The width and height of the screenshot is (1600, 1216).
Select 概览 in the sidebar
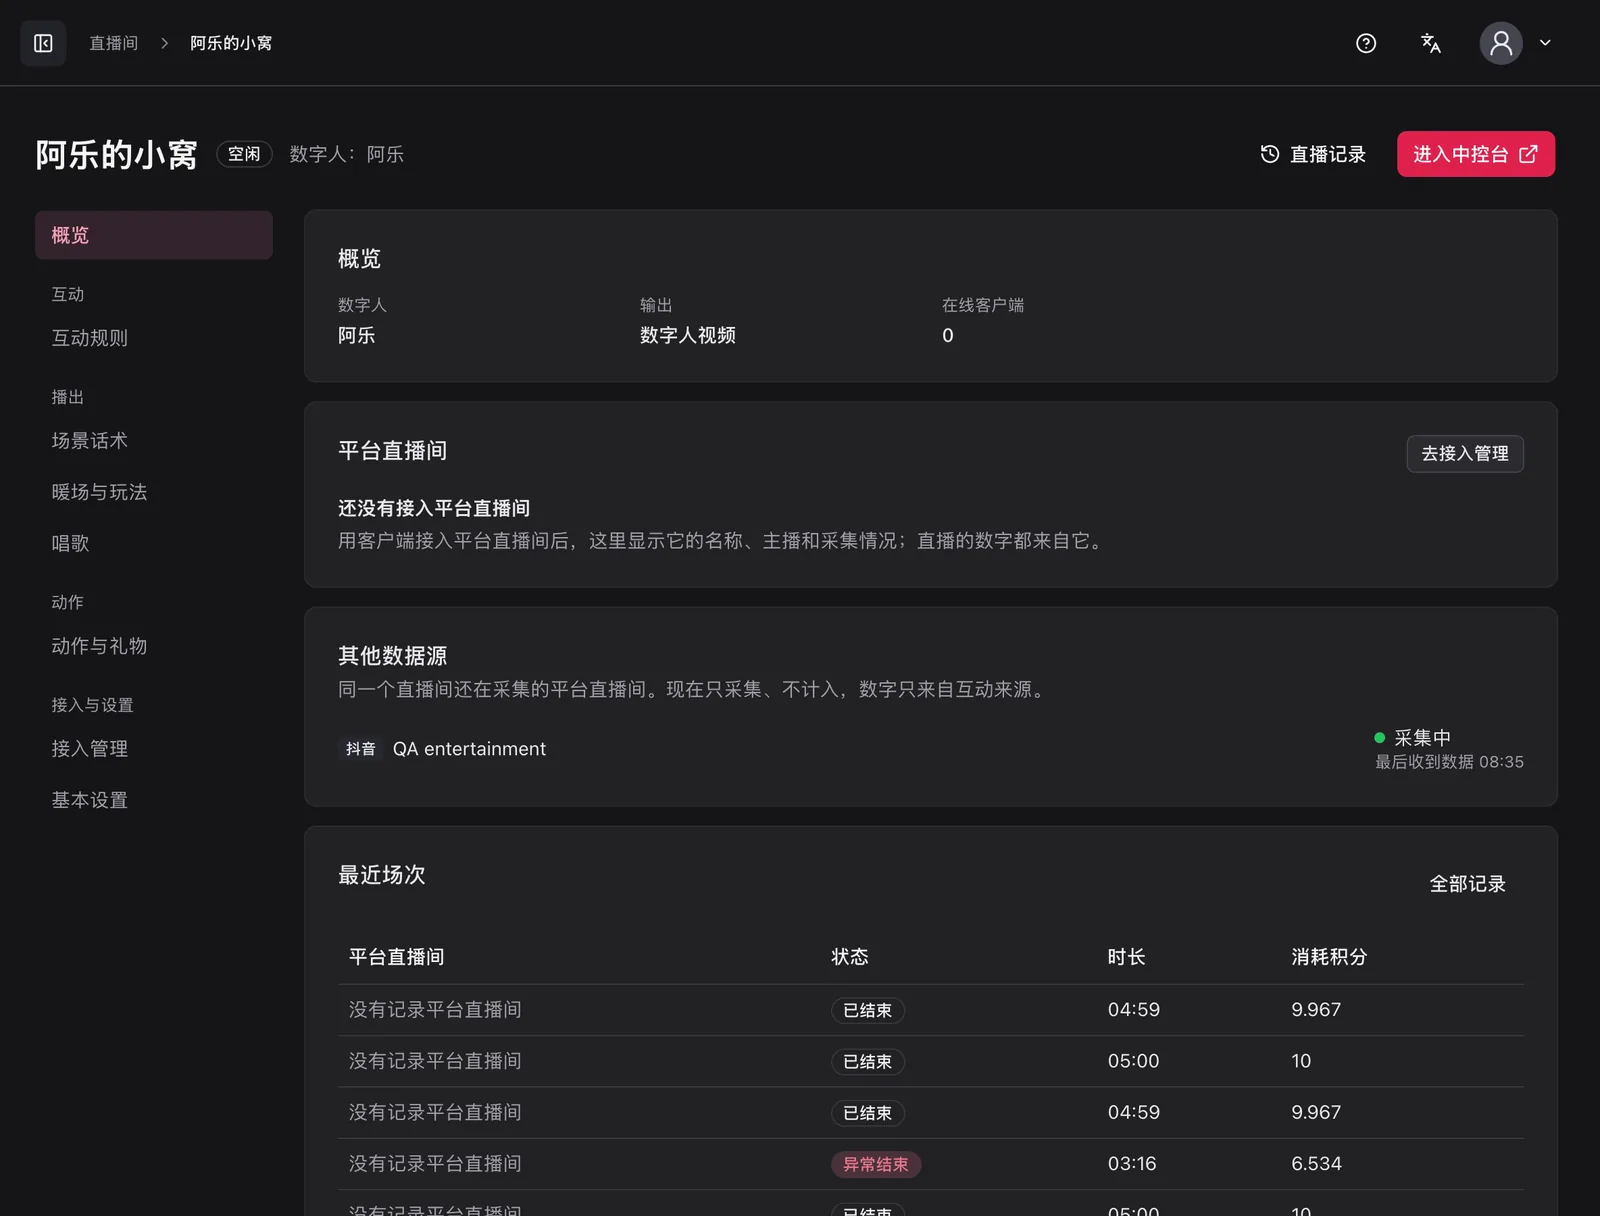154,235
